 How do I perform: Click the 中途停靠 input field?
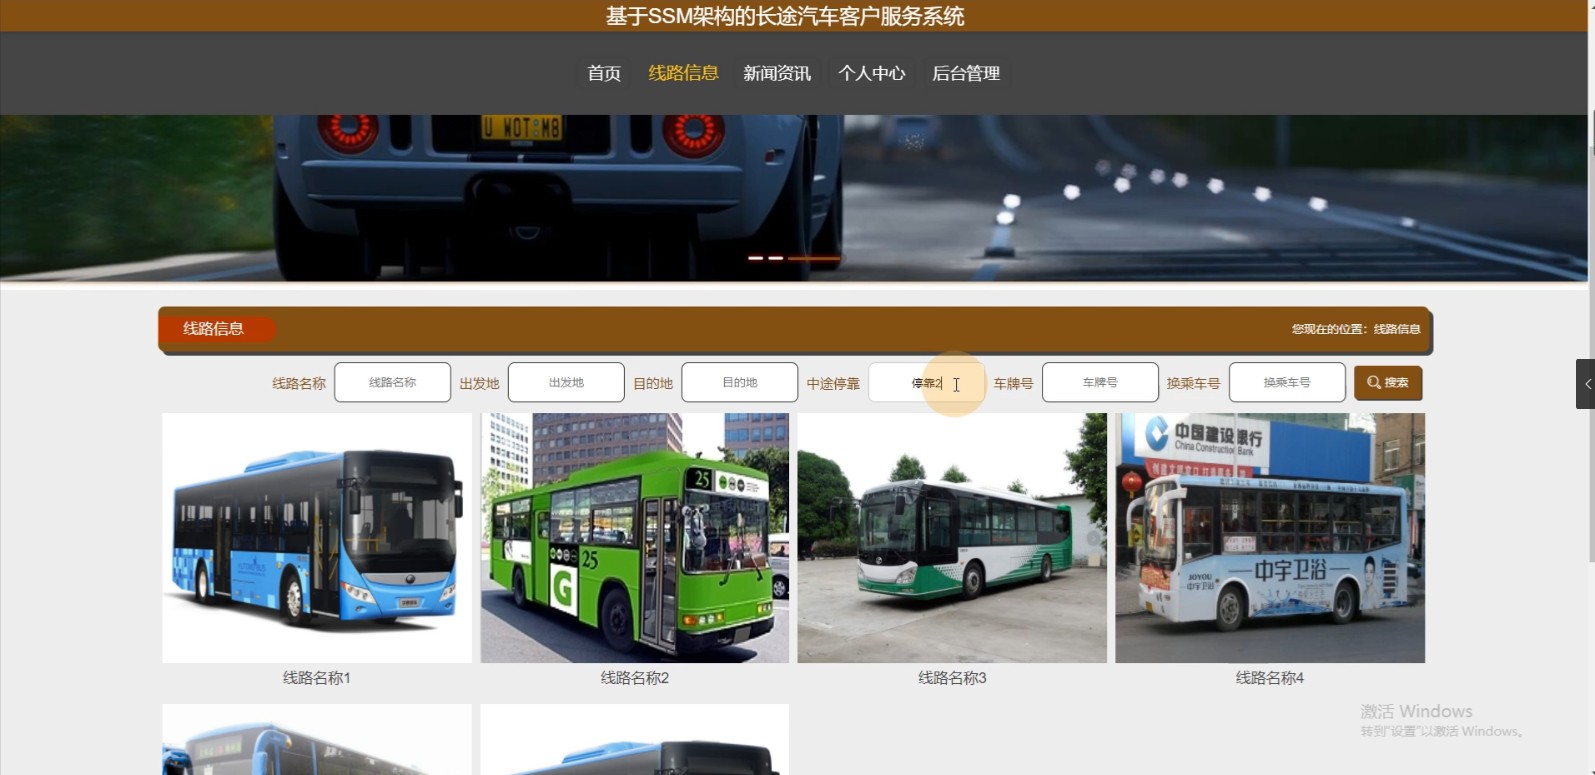927,382
